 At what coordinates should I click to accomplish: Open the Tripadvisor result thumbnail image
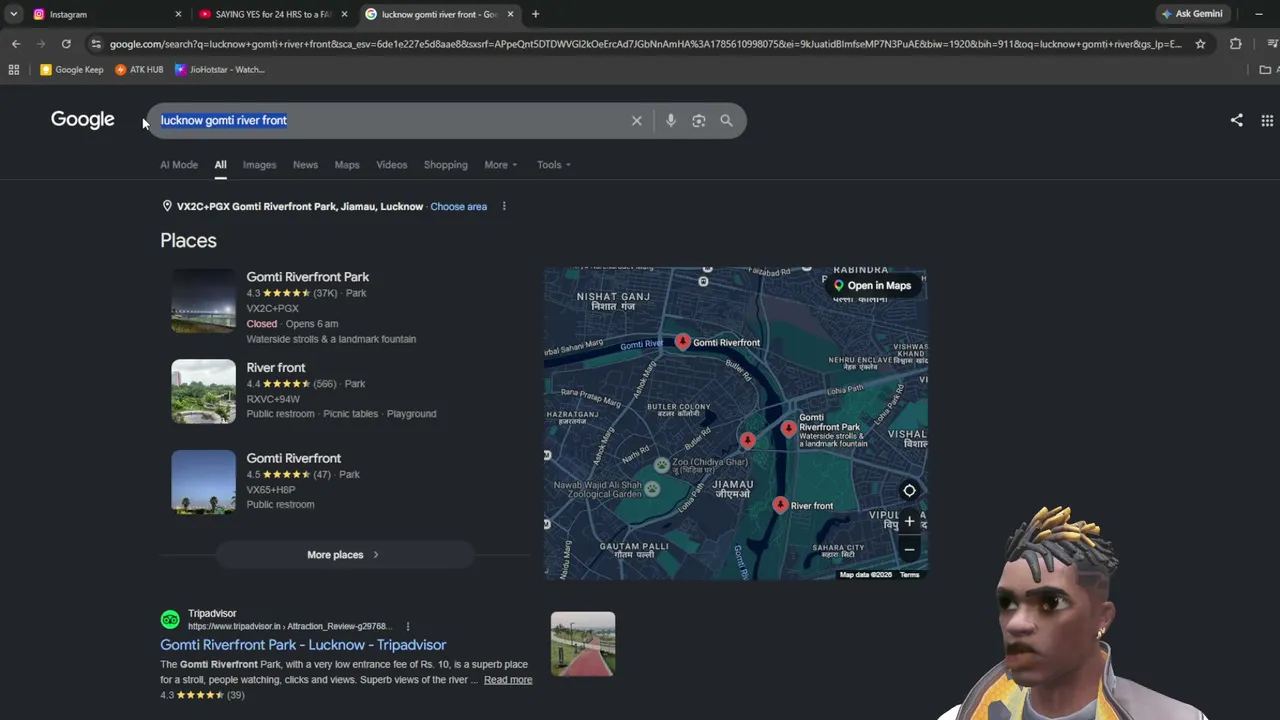pos(583,644)
